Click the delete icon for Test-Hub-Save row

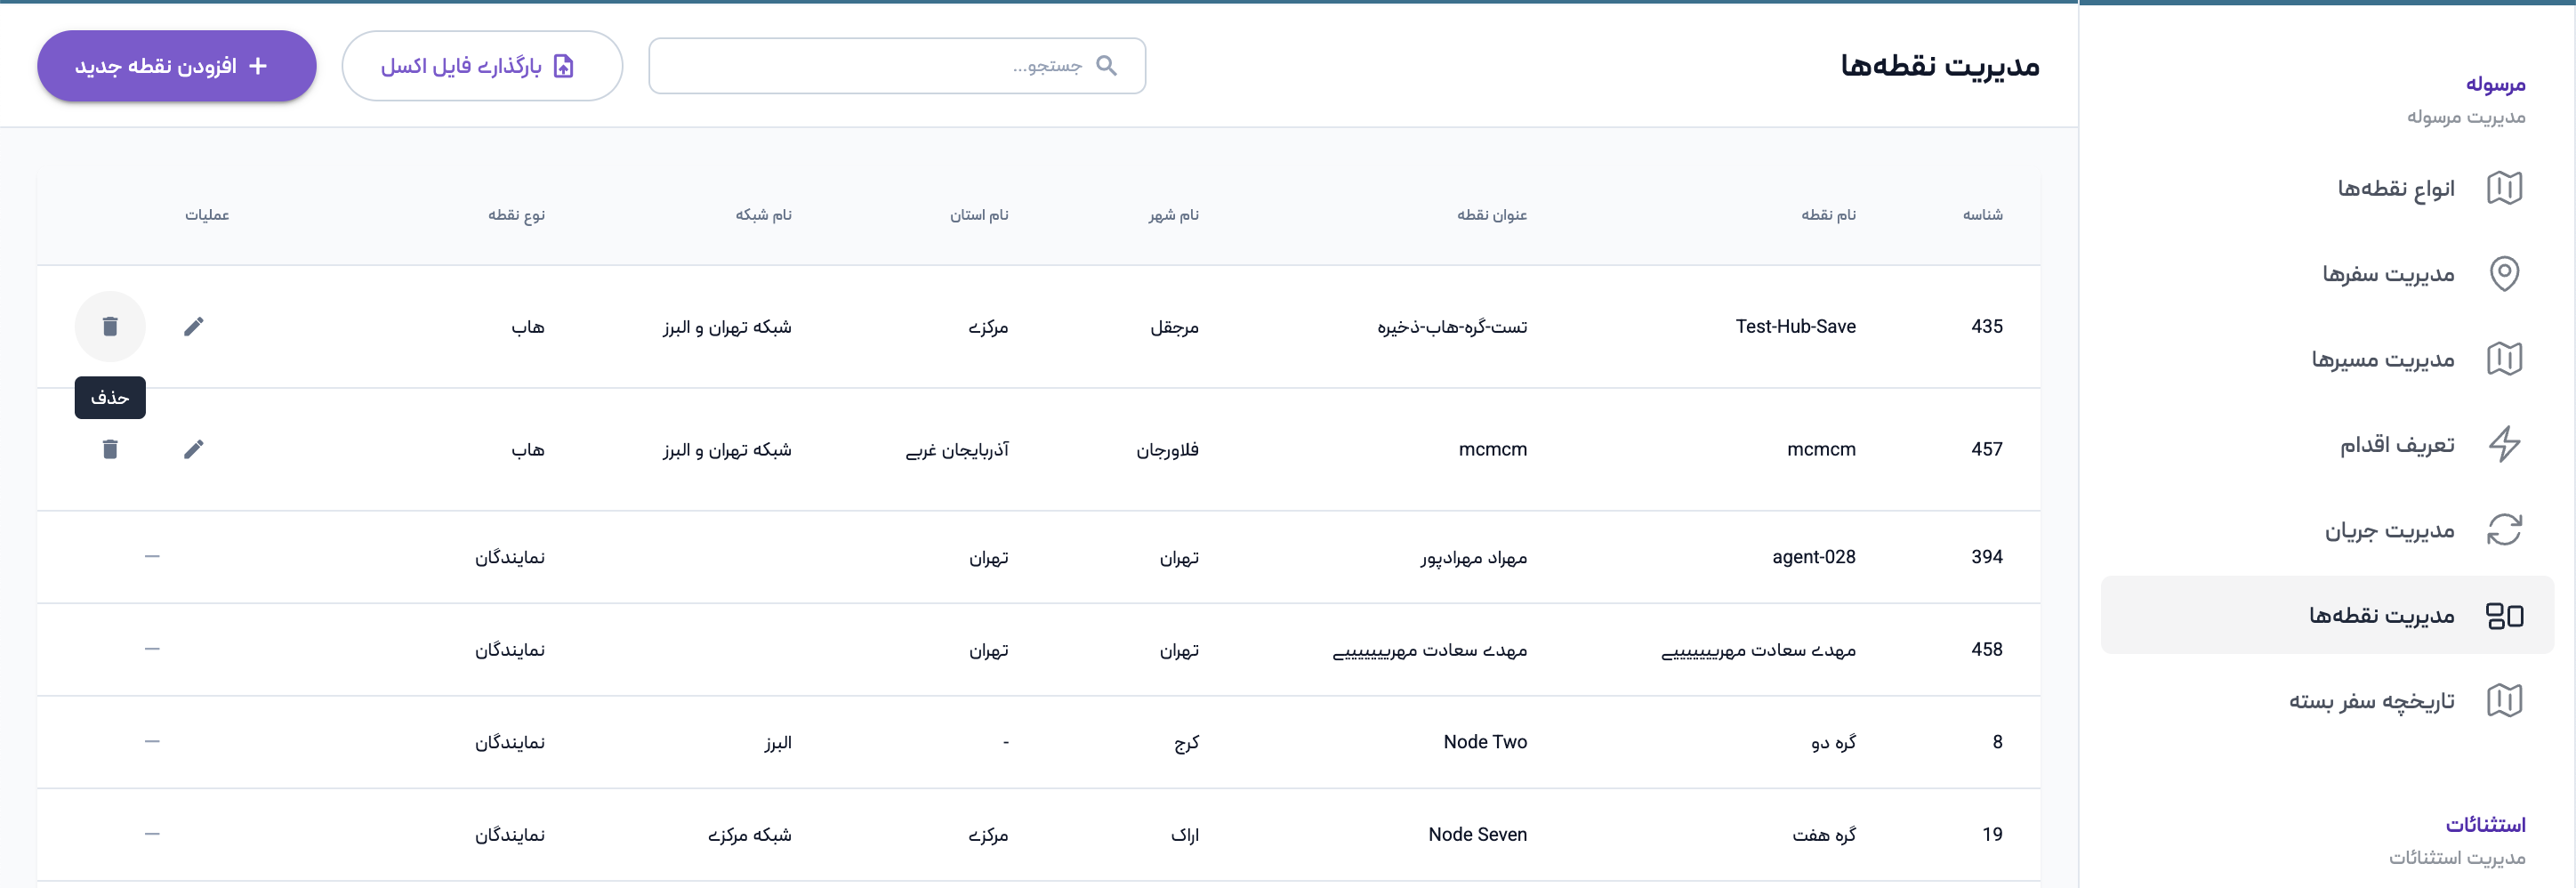click(x=110, y=326)
